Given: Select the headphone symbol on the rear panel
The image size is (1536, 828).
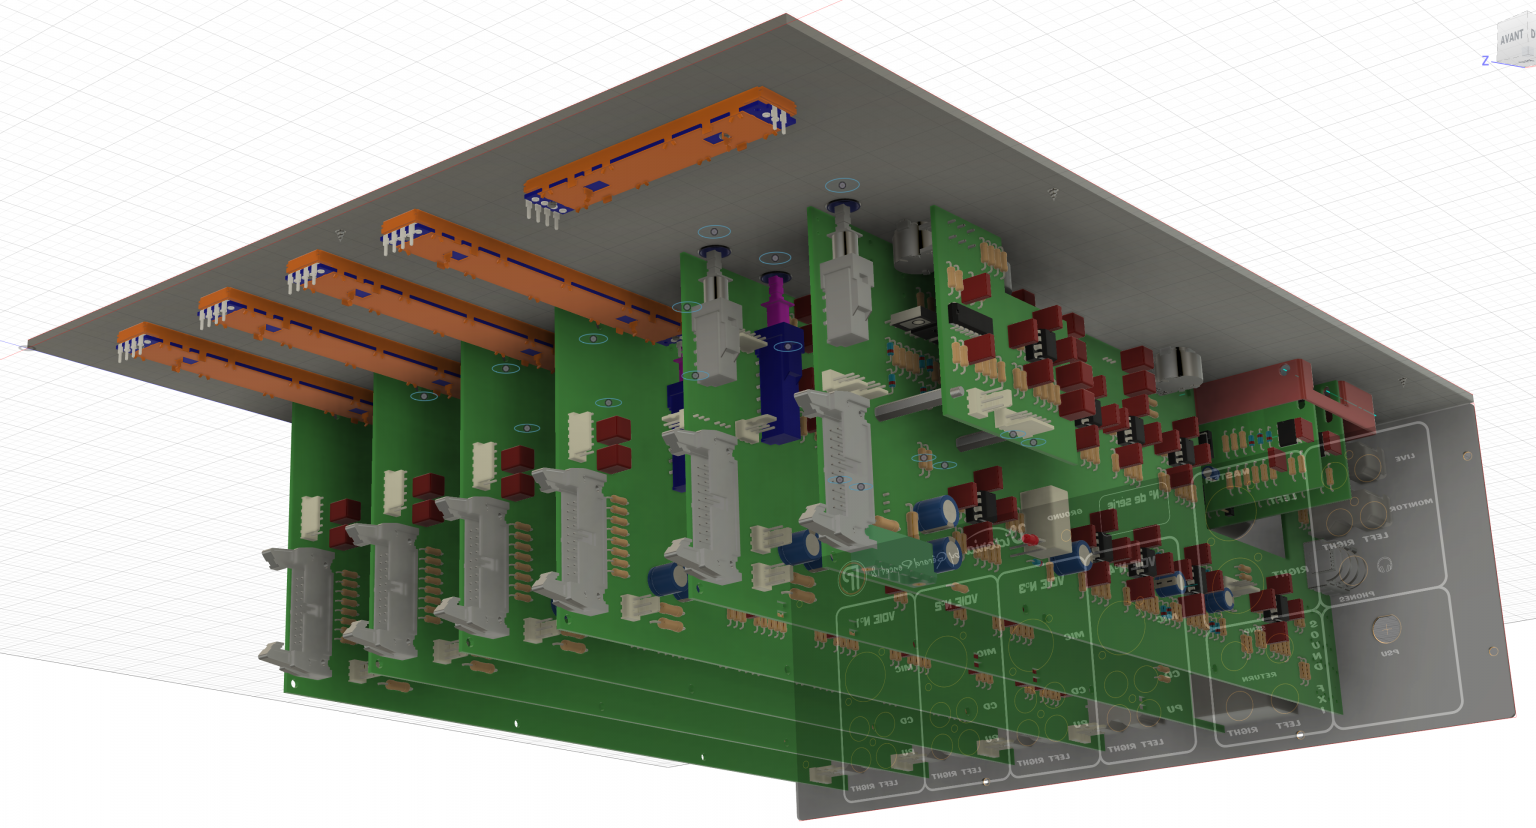Looking at the screenshot, I should (x=1385, y=565).
